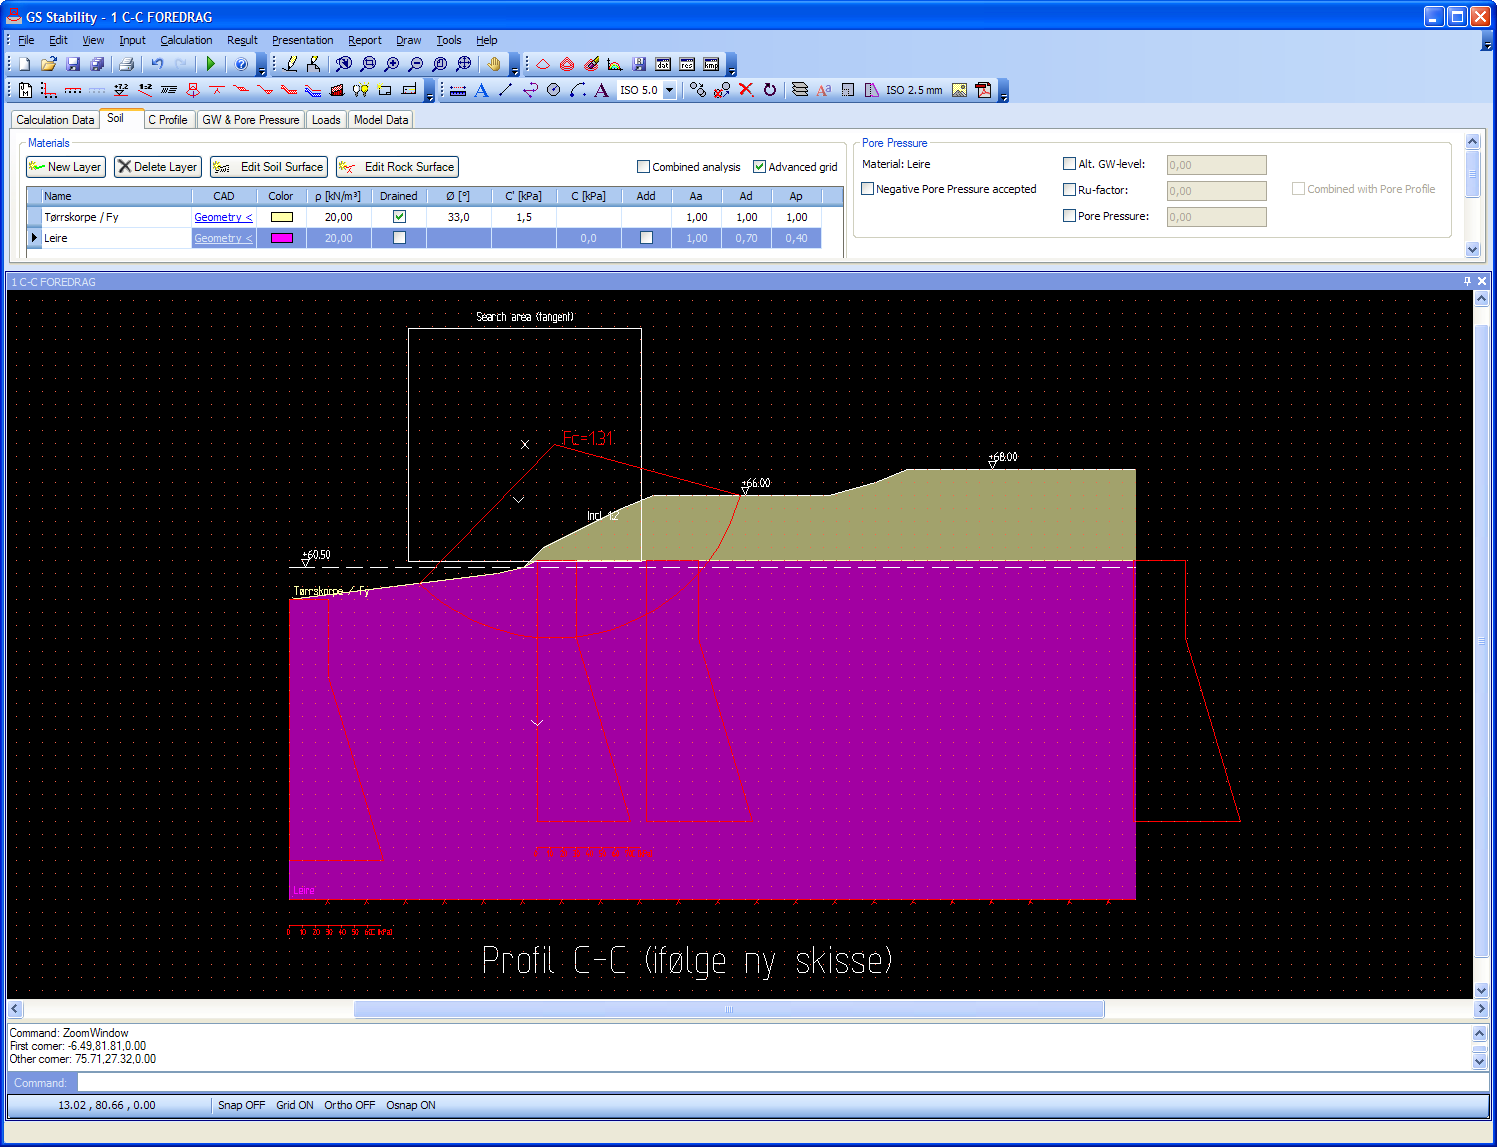The image size is (1497, 1147).
Task: Switch to the Calculation Data tab
Action: point(55,119)
